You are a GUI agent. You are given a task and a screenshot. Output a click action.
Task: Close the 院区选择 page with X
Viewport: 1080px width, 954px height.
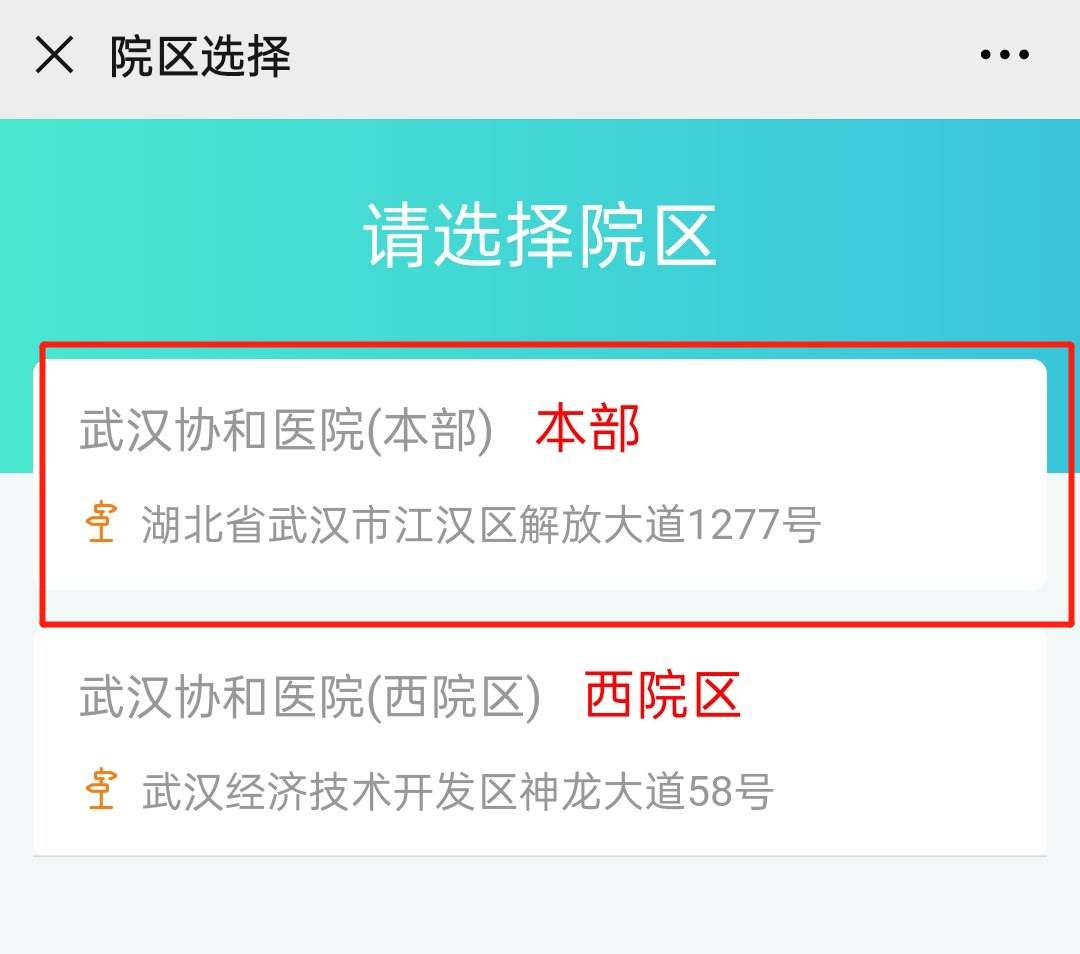coord(54,55)
